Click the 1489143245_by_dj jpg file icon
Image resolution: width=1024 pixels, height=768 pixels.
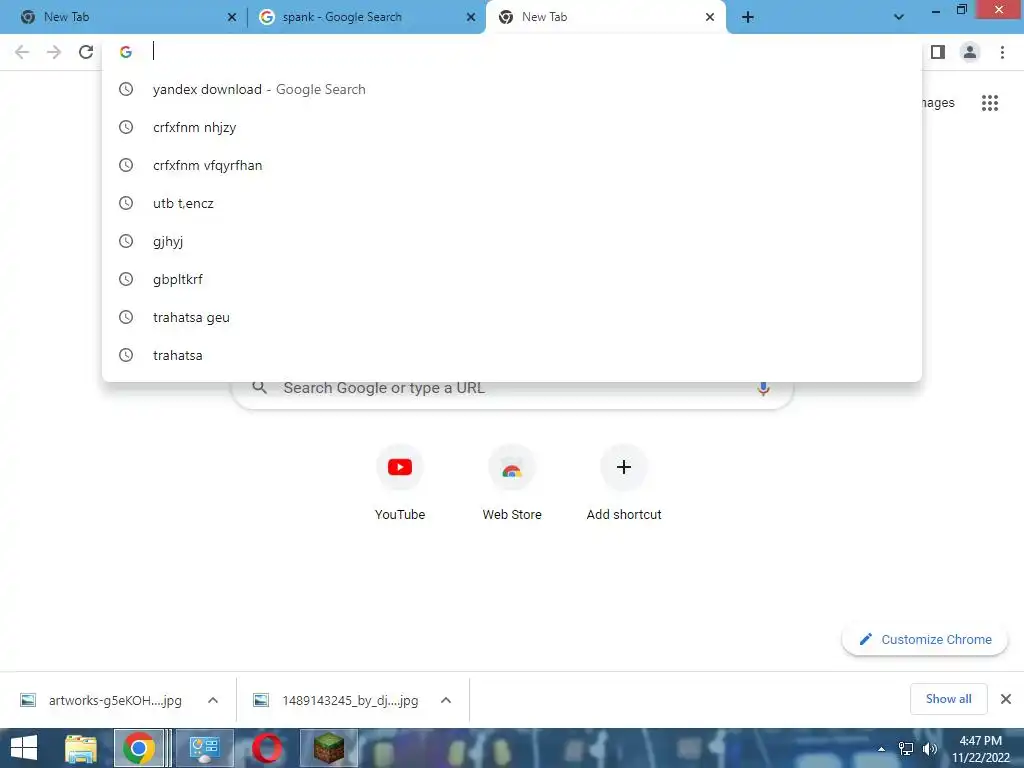point(261,701)
